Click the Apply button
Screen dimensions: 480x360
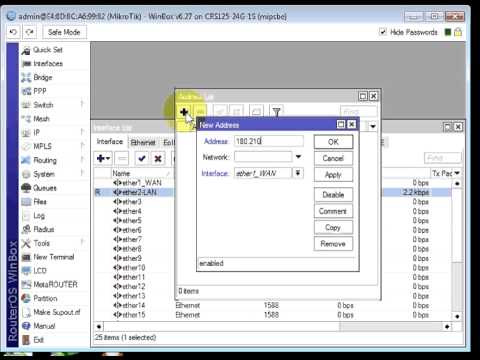pyautogui.click(x=333, y=175)
